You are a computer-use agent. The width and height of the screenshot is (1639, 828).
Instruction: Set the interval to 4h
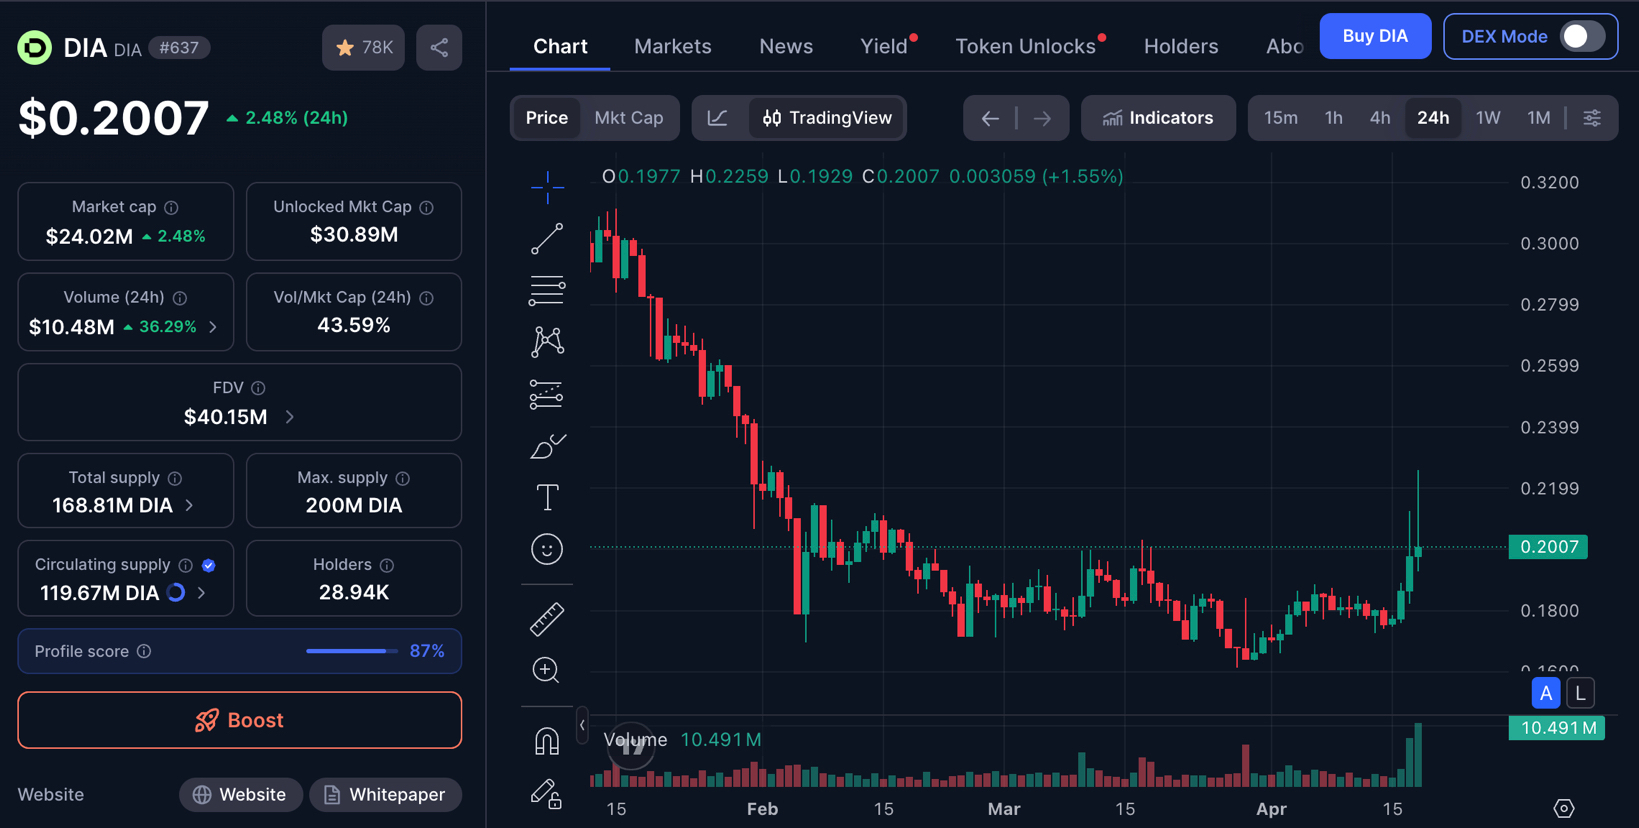[1380, 118]
